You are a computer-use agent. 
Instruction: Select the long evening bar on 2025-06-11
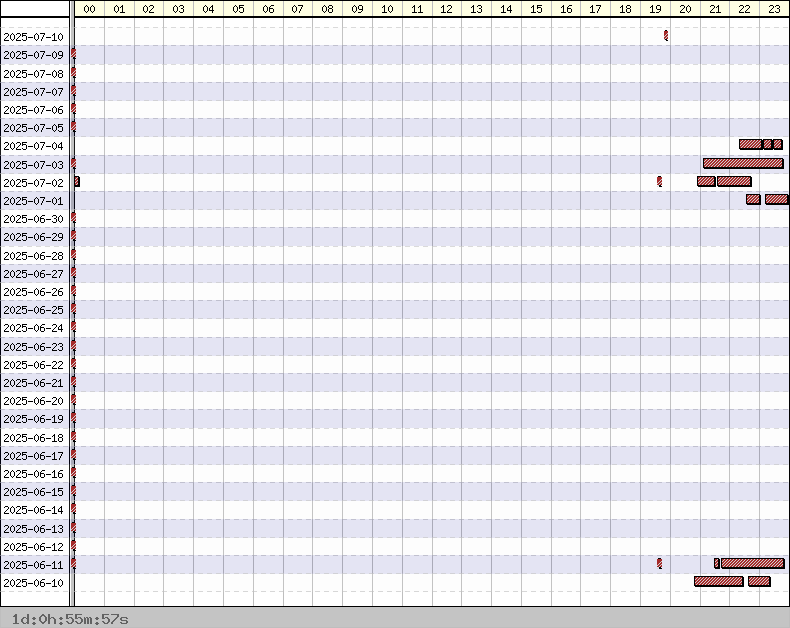point(753,563)
